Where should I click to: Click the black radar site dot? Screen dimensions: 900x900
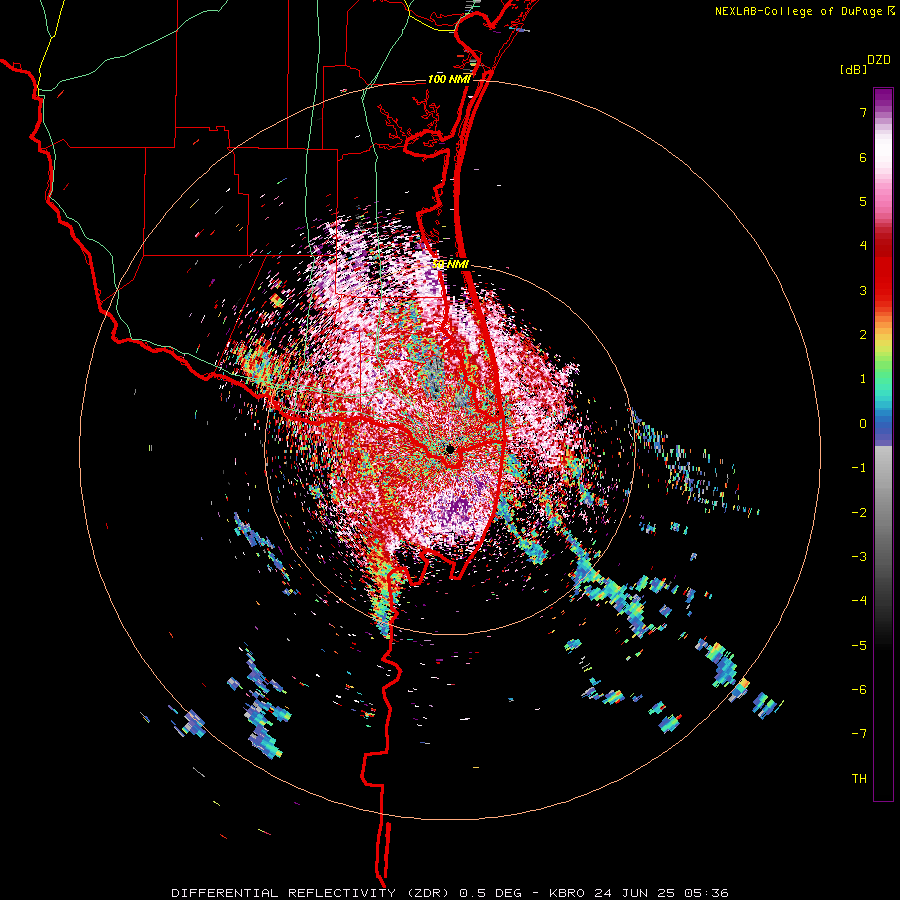[x=450, y=449]
